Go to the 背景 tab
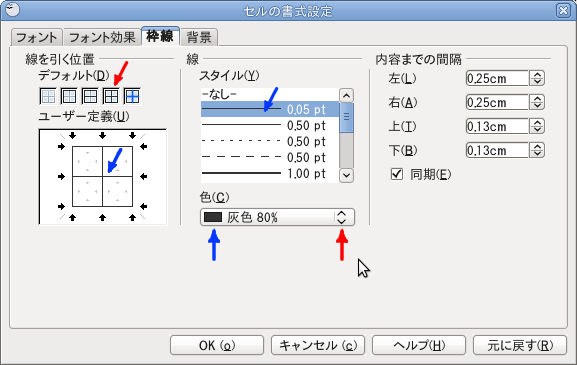 (199, 38)
